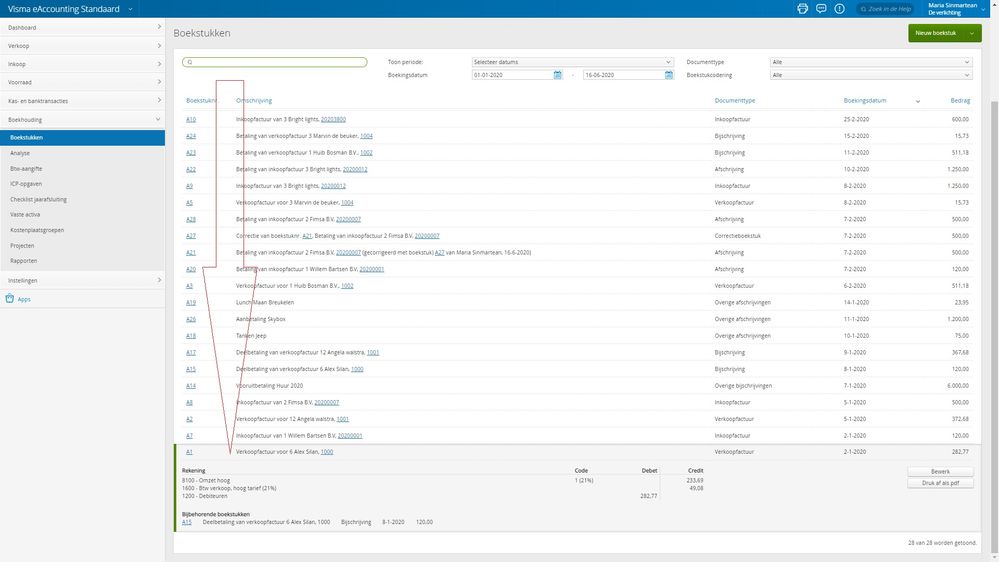999x562 pixels.
Task: Click 'Aanbetaling Skybox' description
Action: [x=261, y=319]
